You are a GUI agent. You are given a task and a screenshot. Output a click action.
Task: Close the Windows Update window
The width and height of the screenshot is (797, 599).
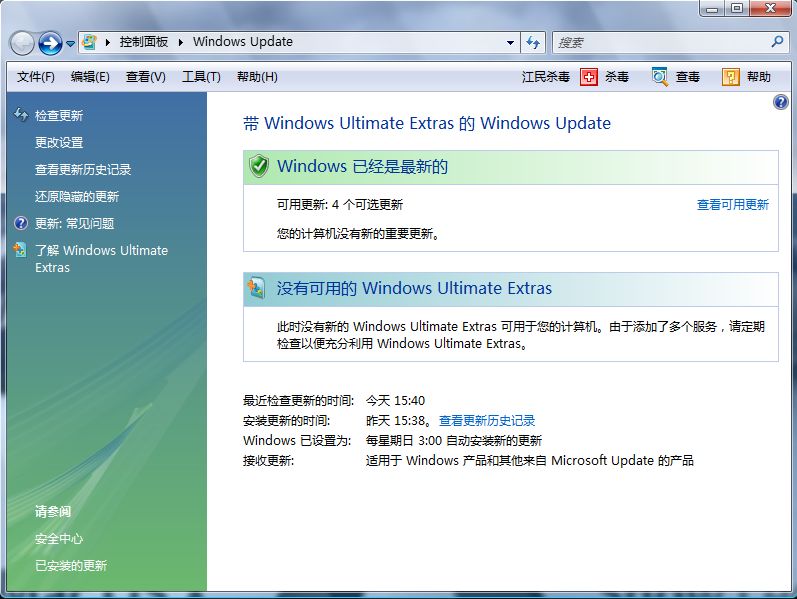click(x=770, y=9)
